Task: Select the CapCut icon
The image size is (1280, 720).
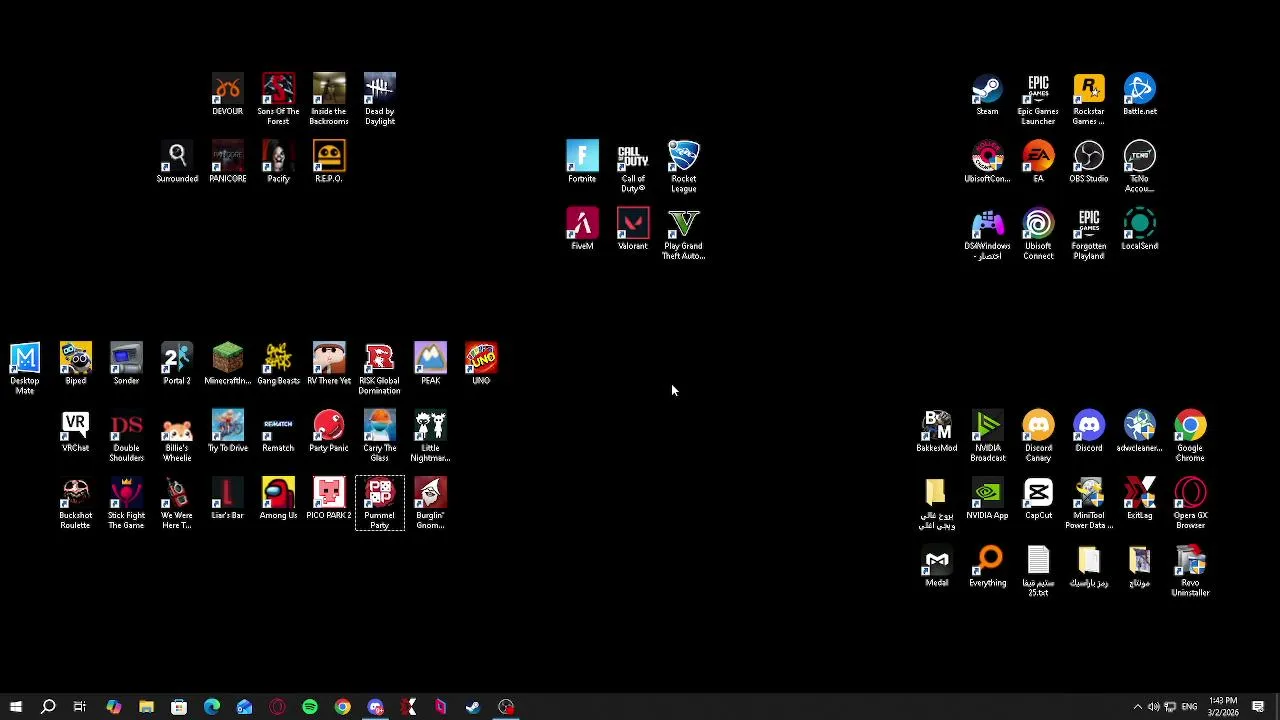Action: click(x=1038, y=498)
